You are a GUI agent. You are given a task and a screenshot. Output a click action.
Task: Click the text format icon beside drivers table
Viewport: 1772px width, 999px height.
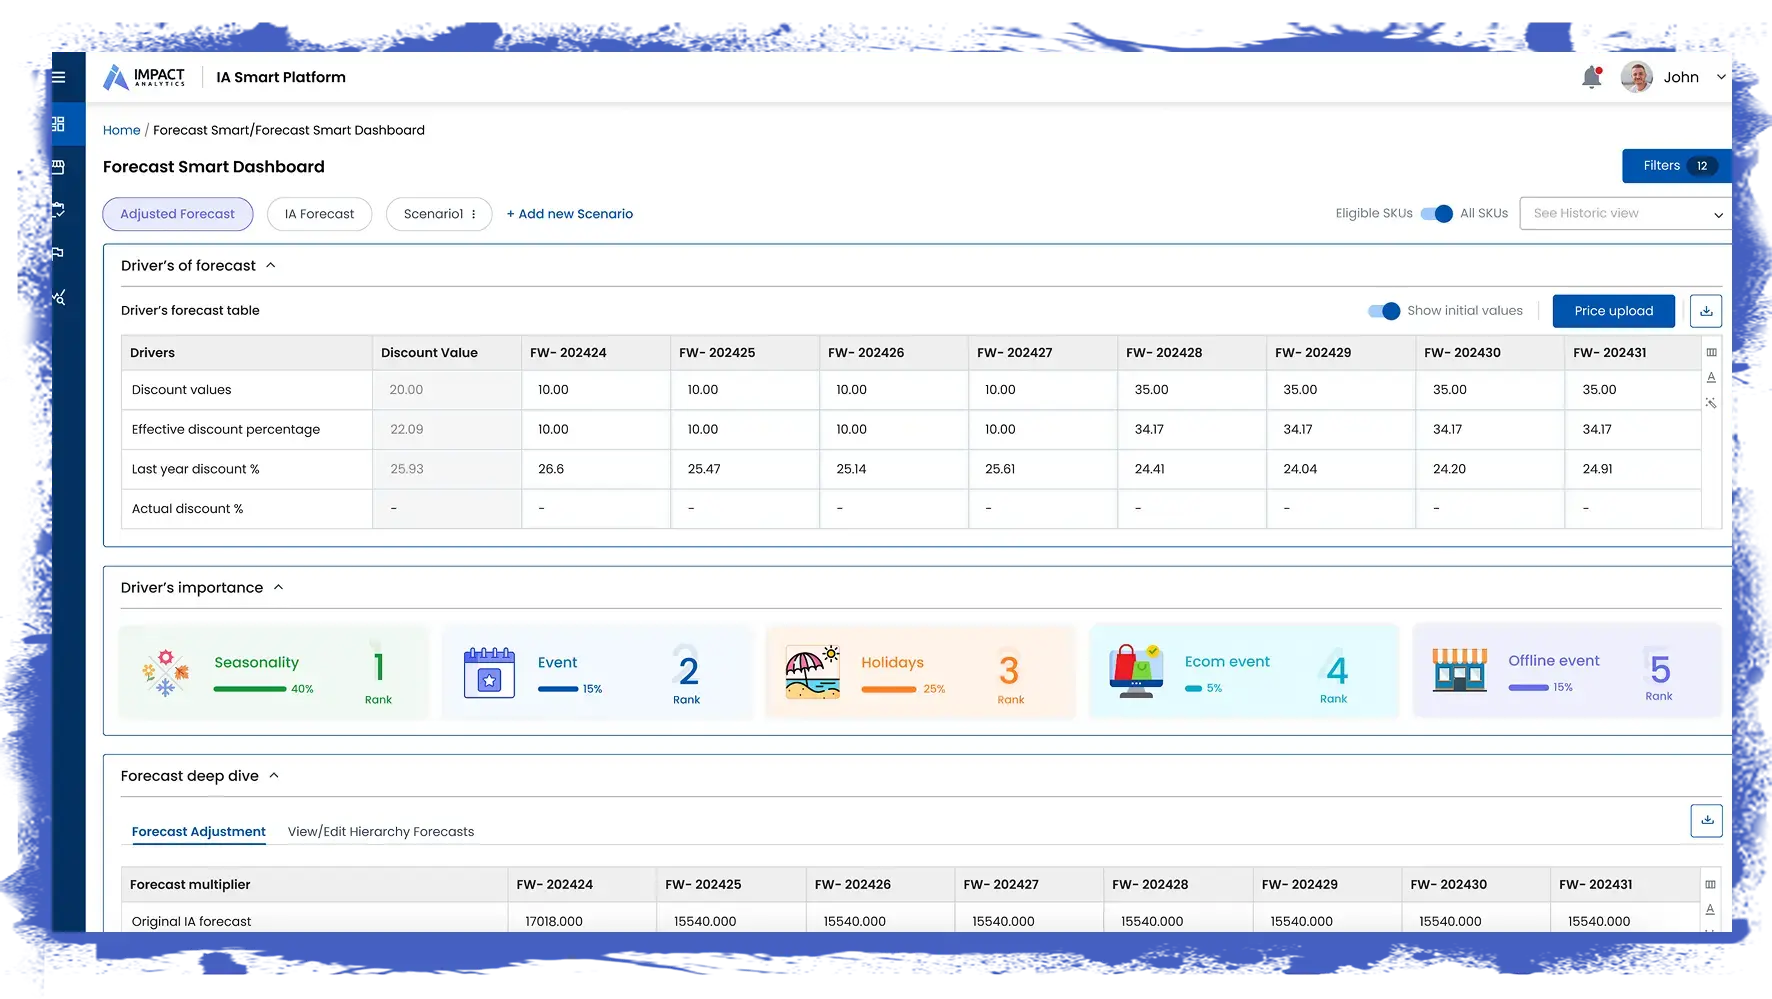tap(1711, 377)
